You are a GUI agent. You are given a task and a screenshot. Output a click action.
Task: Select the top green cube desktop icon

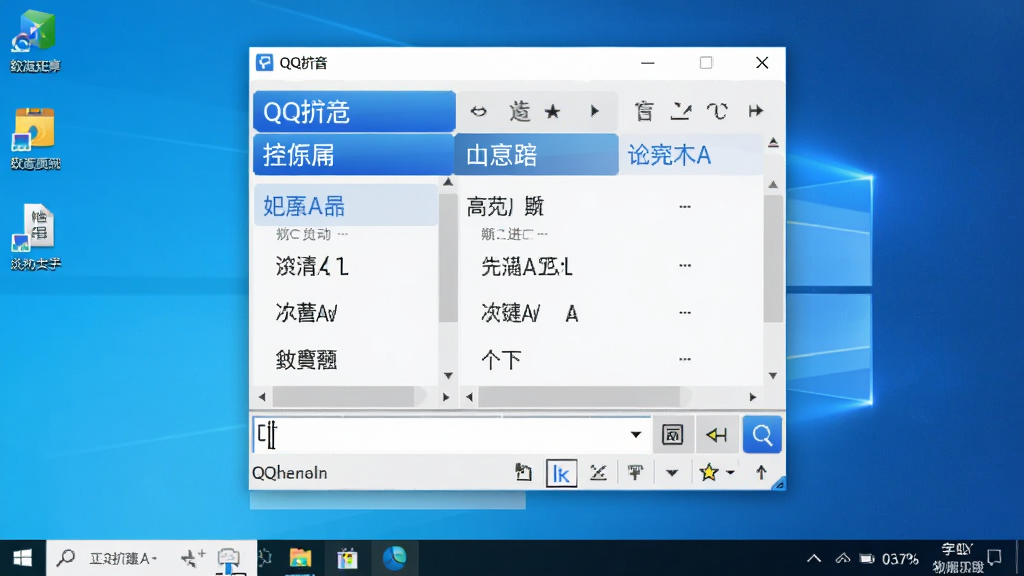tap(35, 41)
